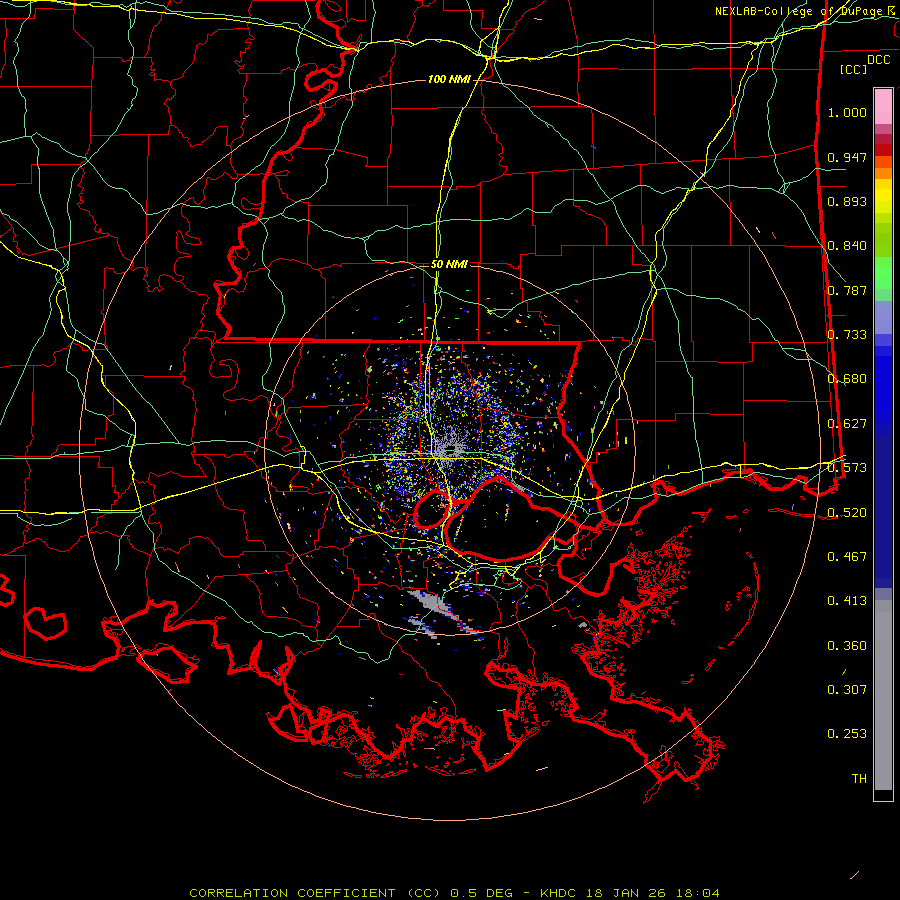Click the 0.360 scale label
Image resolution: width=900 pixels, height=900 pixels.
(x=847, y=646)
